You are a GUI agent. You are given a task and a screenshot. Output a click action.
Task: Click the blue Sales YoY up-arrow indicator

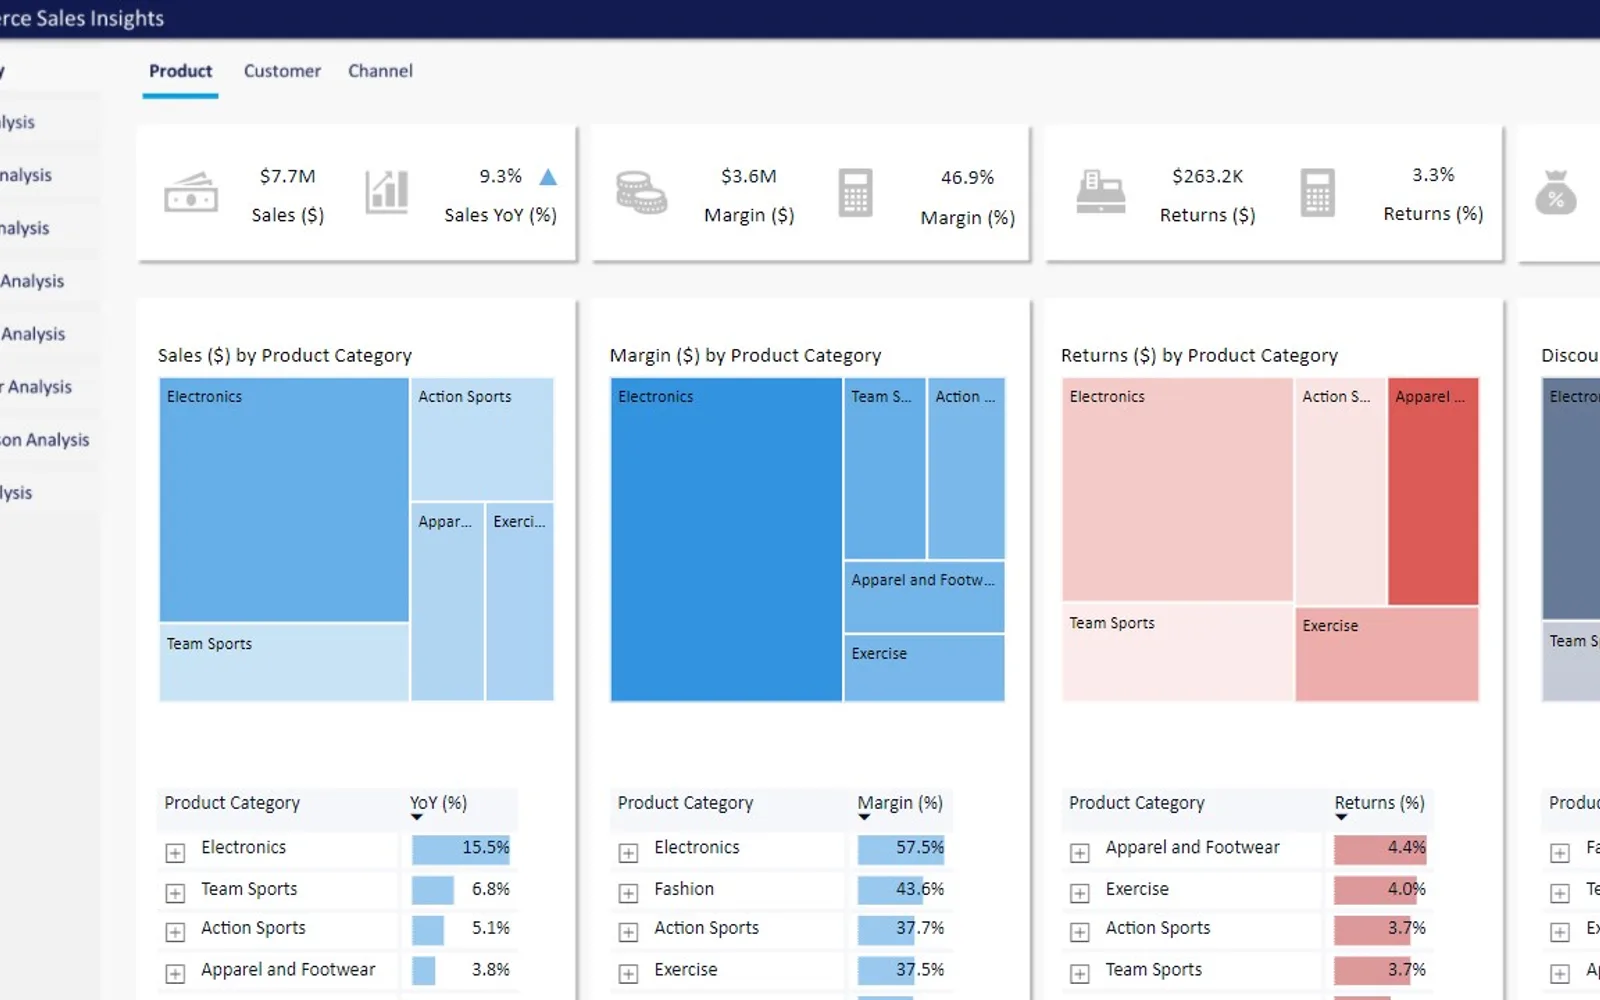click(548, 177)
